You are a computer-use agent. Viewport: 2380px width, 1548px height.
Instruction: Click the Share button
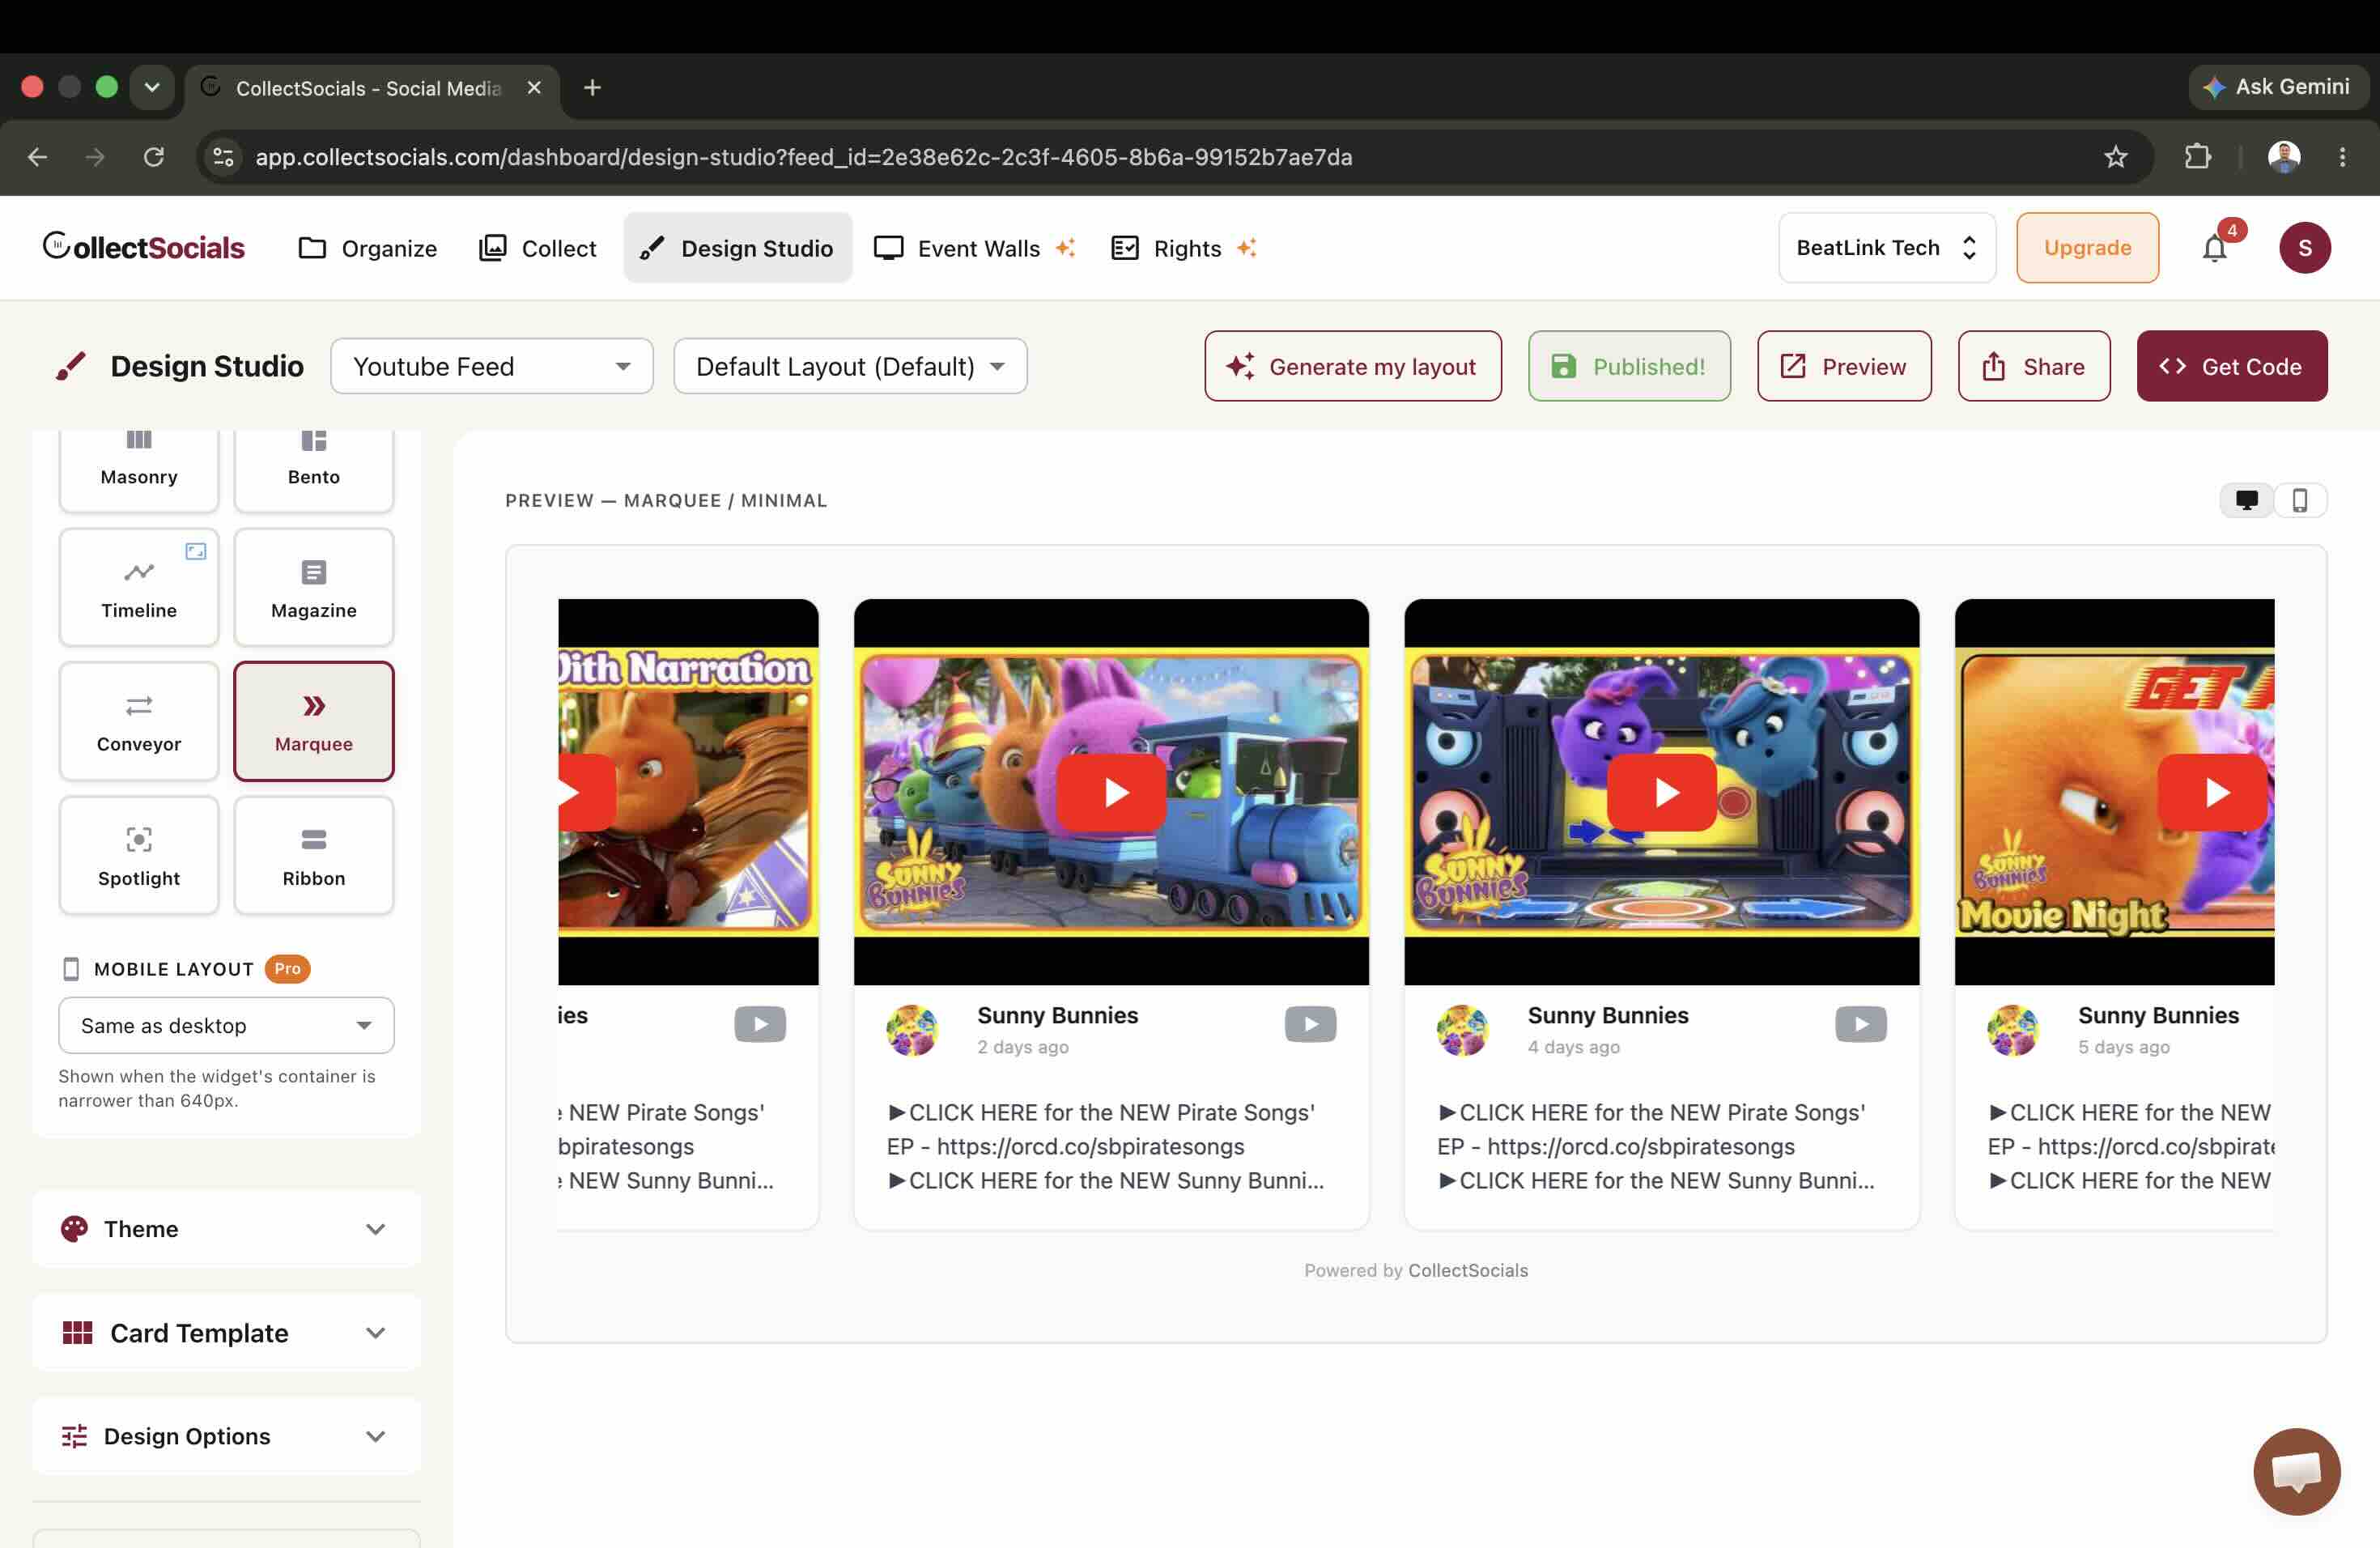coord(2034,366)
